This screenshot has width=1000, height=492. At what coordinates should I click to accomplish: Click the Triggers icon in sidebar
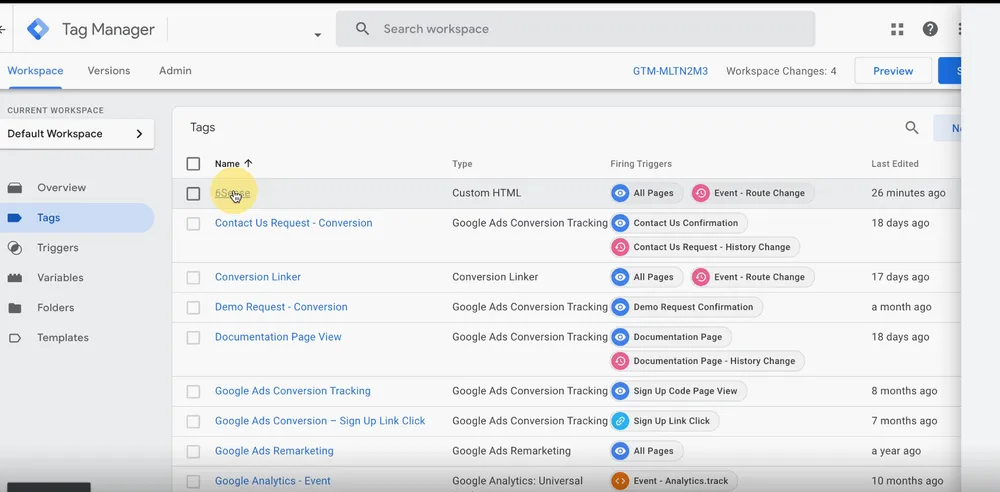coord(15,248)
